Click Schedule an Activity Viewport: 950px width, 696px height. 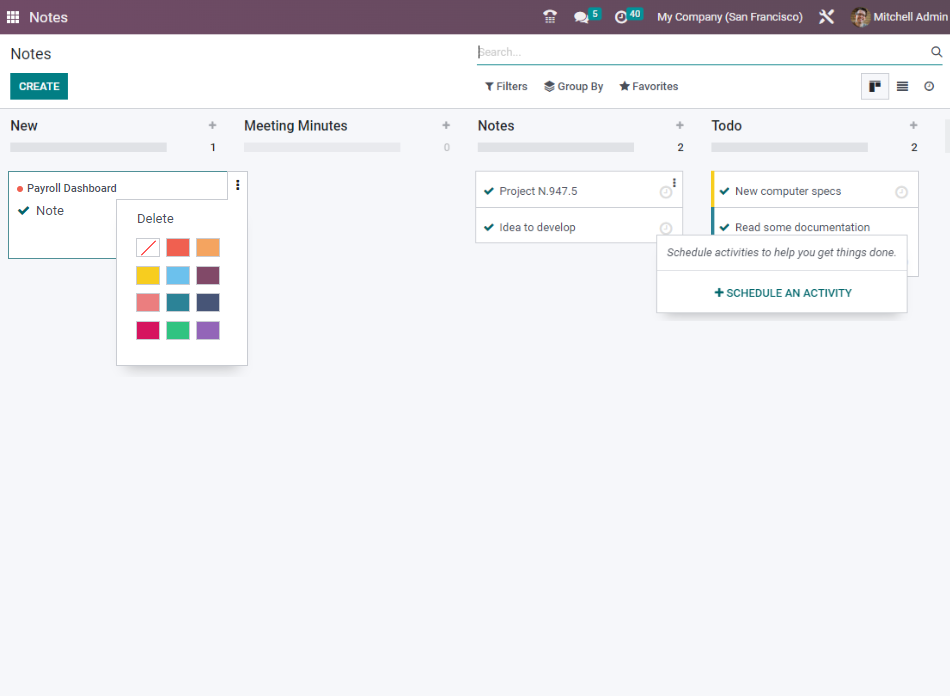tap(783, 293)
